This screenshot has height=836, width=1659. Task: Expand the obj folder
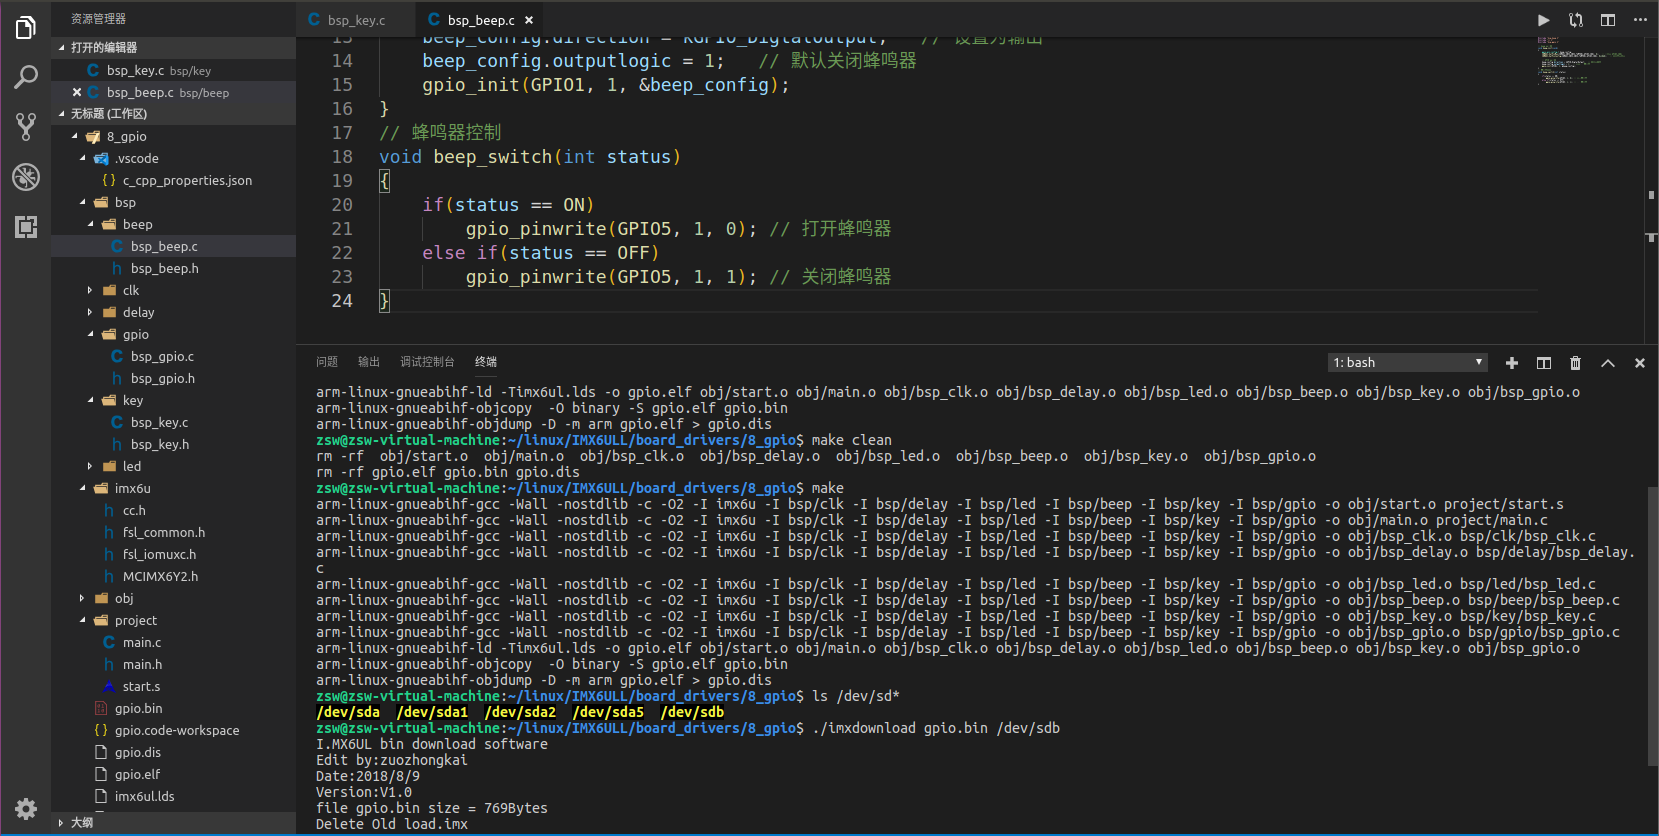coord(82,598)
